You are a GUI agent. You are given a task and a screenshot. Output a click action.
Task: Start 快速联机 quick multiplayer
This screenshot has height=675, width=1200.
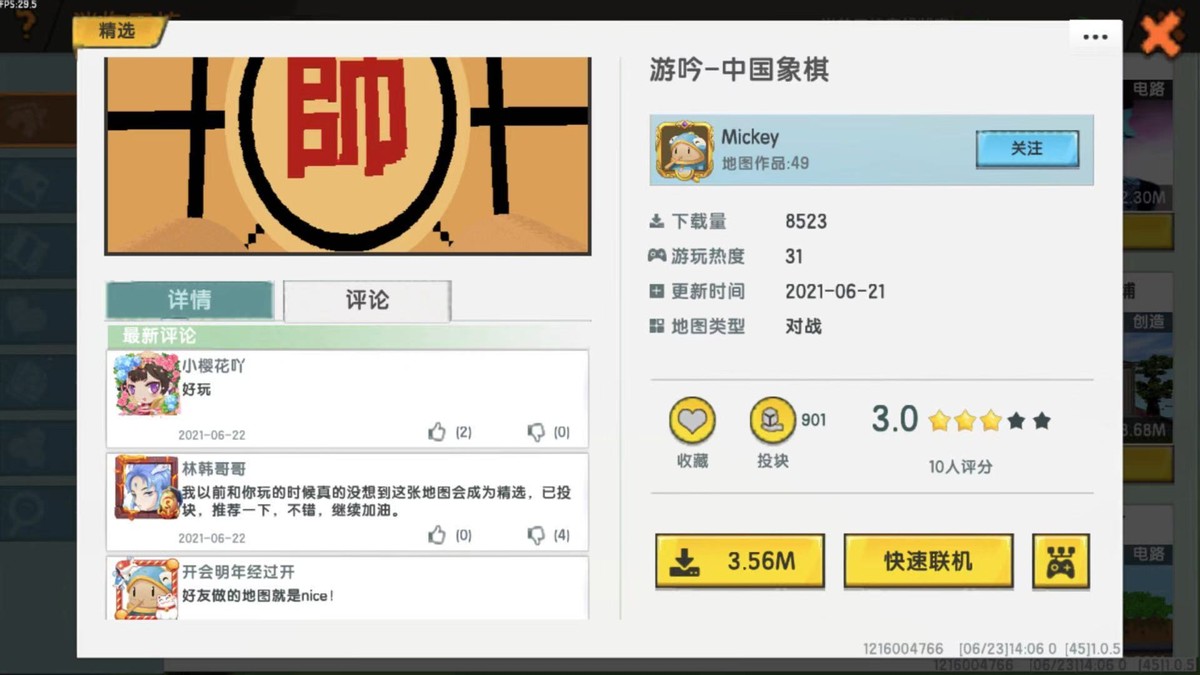(x=928, y=561)
